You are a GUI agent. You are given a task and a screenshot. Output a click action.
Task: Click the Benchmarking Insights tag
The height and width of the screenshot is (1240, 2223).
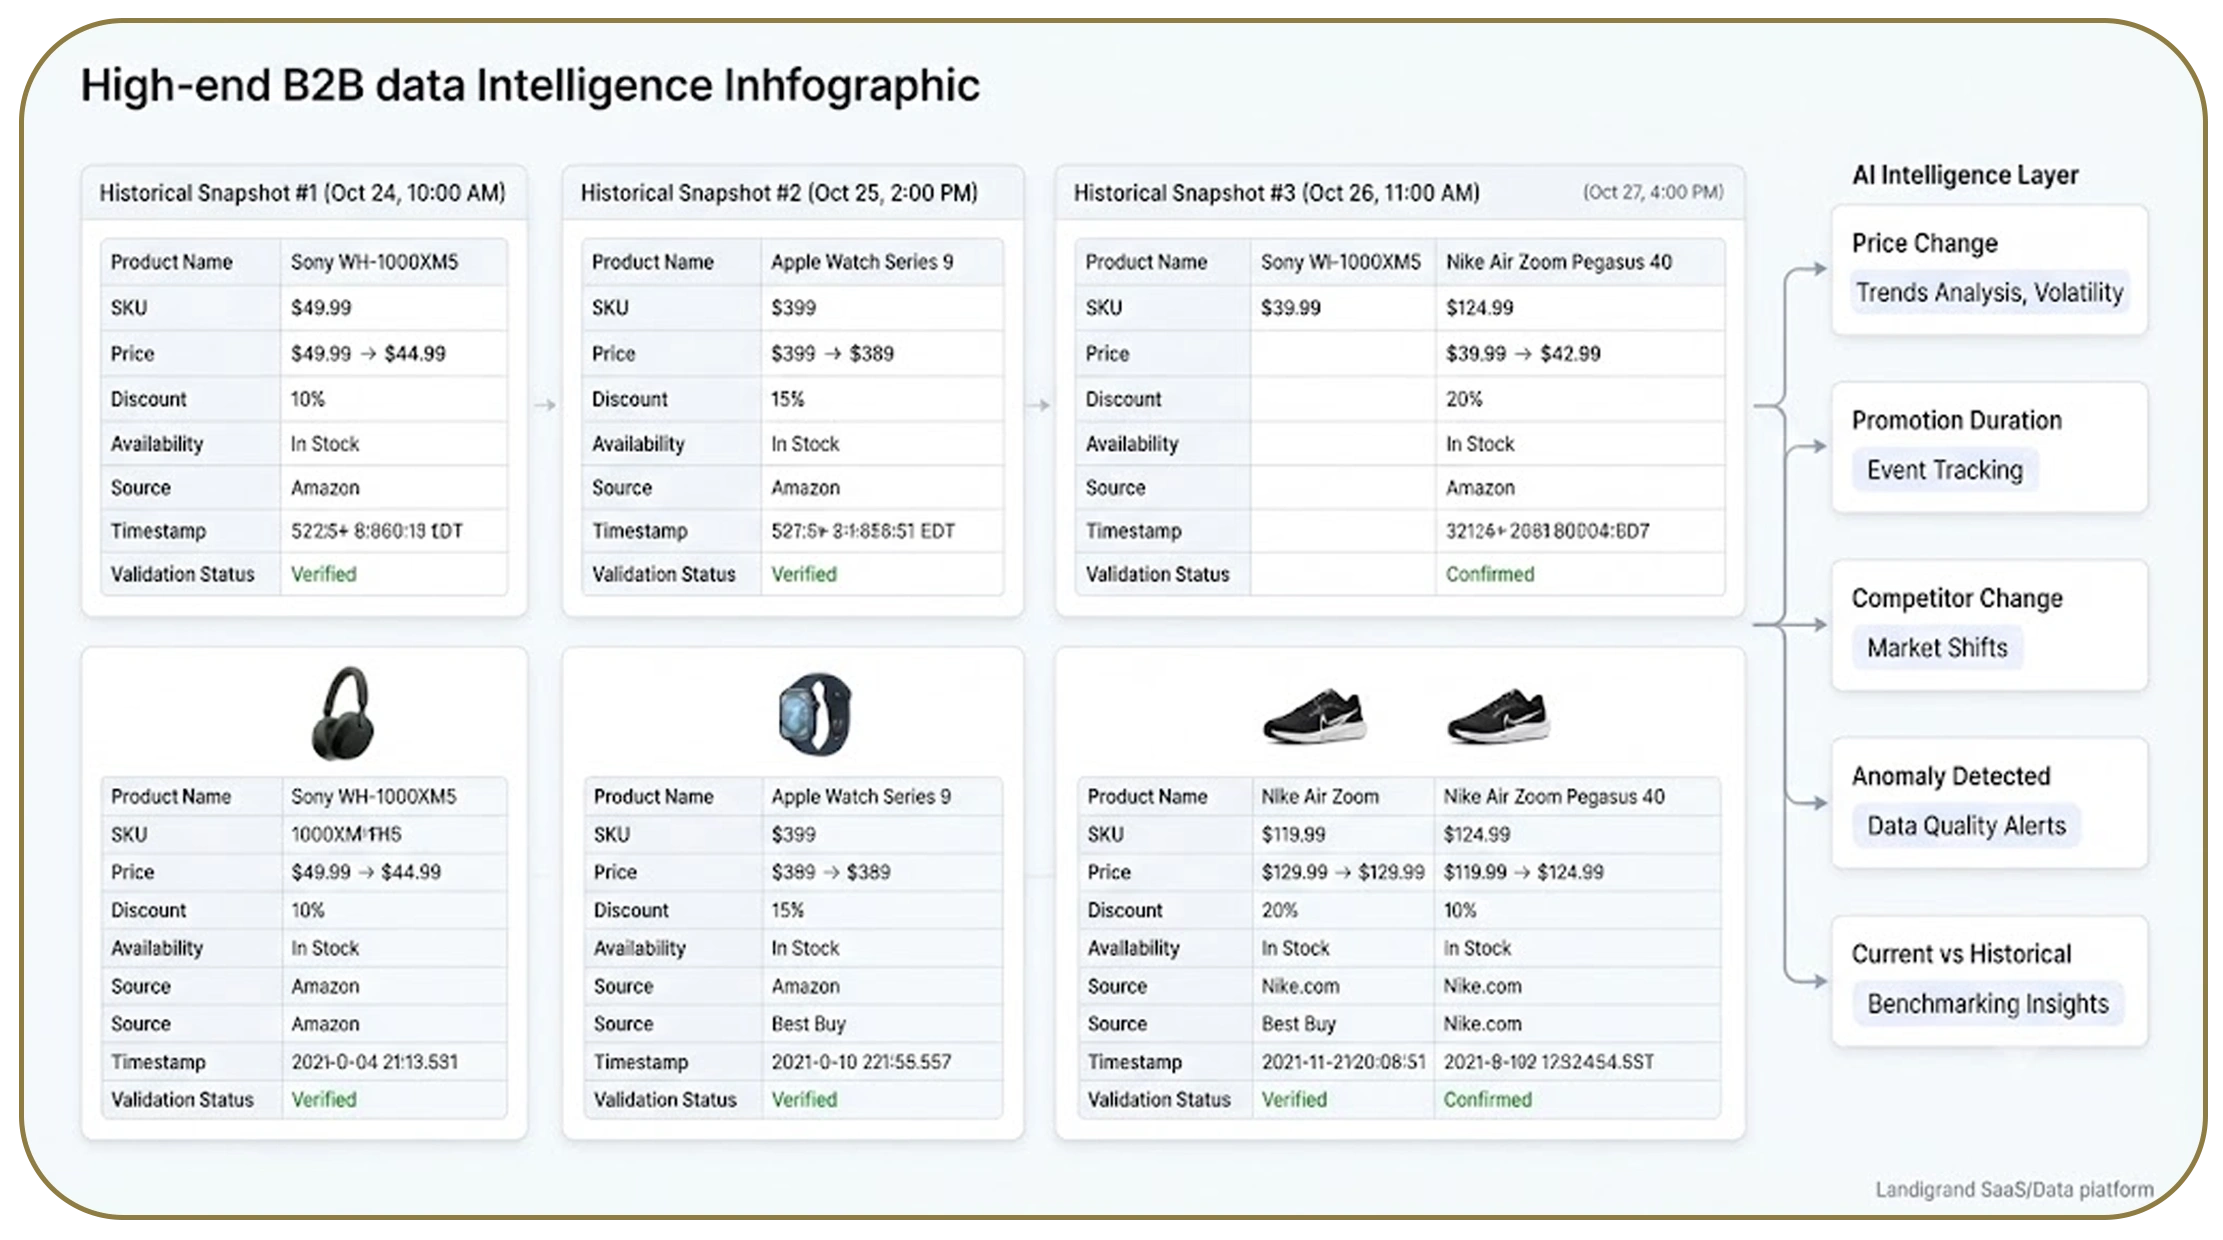(x=1988, y=1004)
